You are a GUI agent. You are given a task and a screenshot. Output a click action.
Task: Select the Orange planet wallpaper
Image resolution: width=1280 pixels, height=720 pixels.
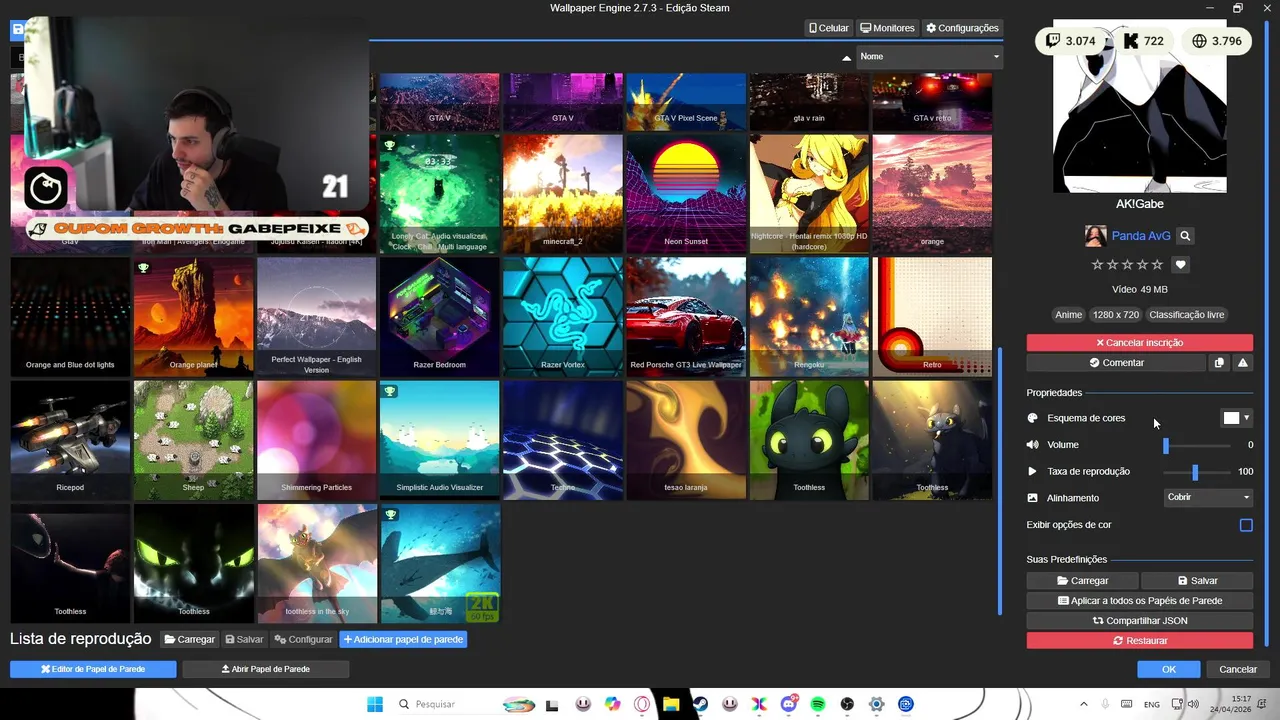pos(194,317)
